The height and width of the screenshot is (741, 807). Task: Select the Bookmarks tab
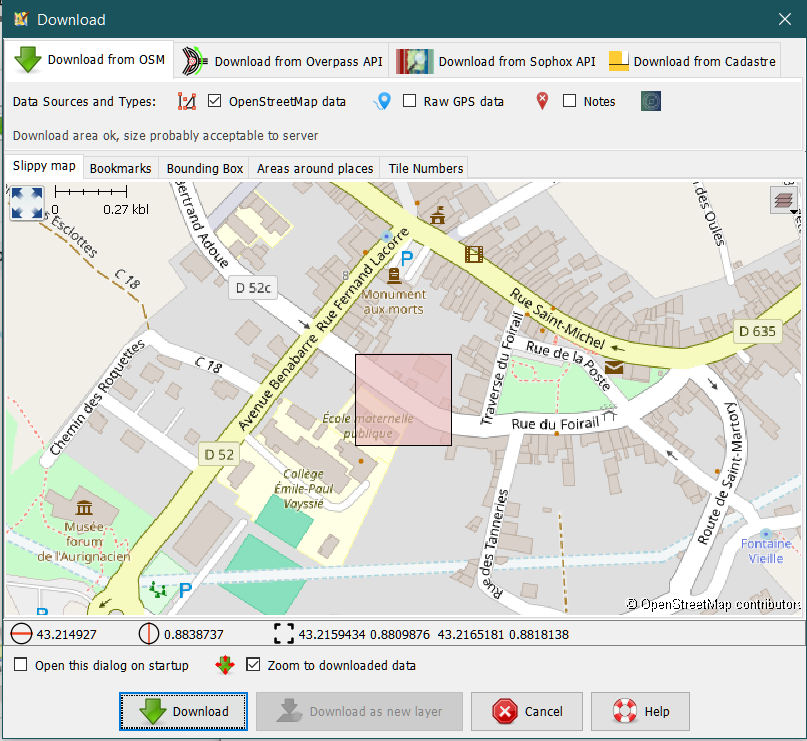[120, 168]
